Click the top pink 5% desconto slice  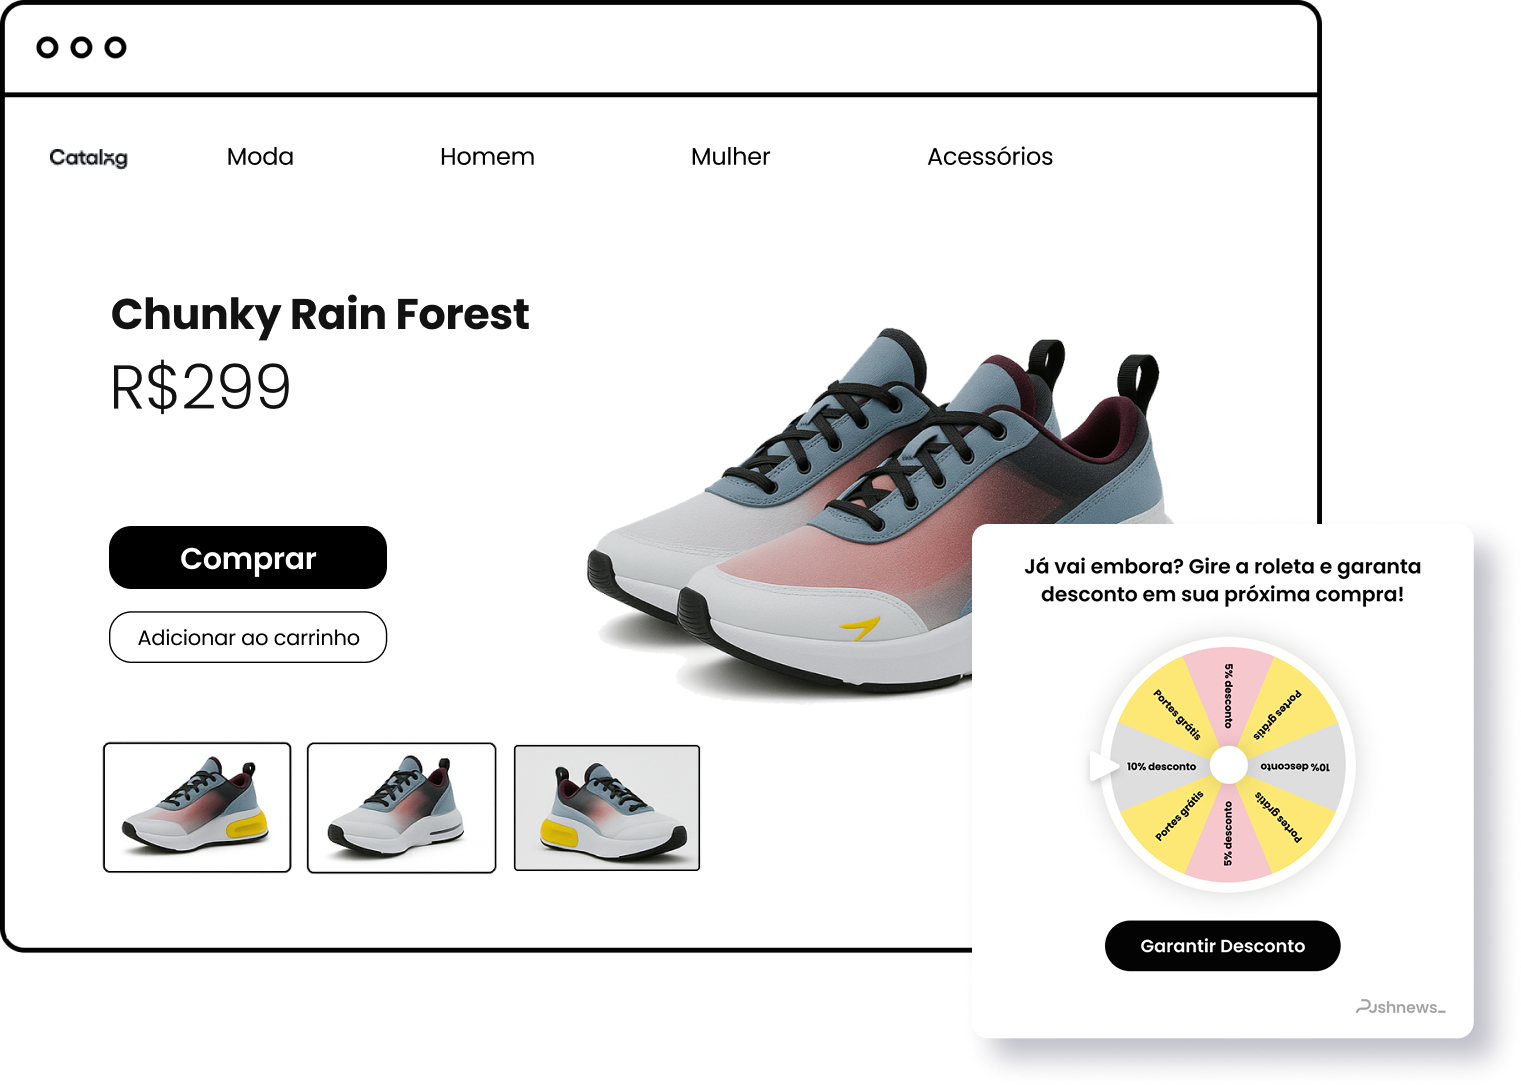click(1228, 697)
